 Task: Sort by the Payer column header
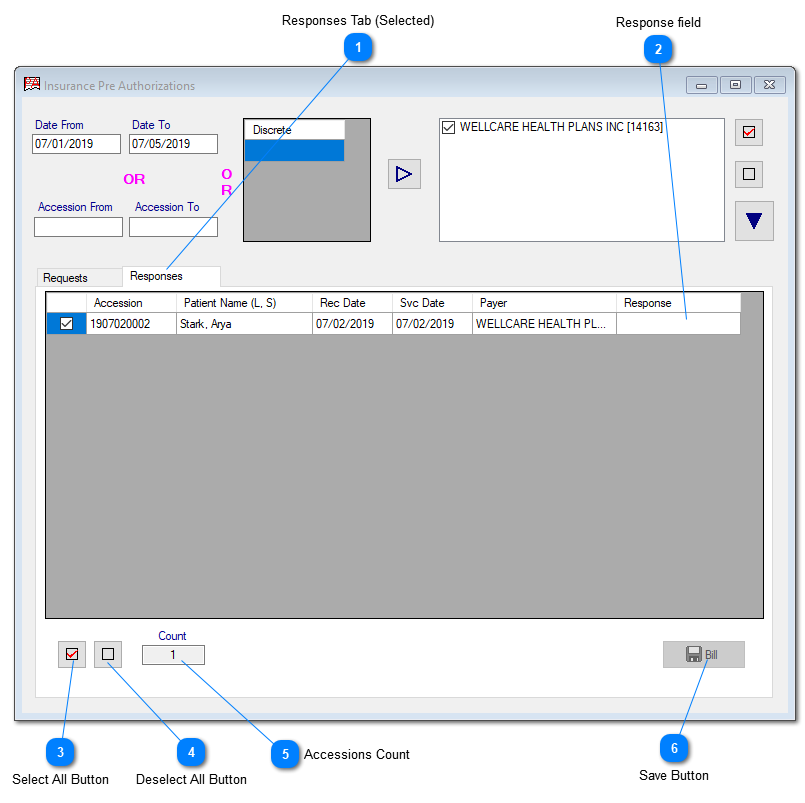[x=543, y=303]
